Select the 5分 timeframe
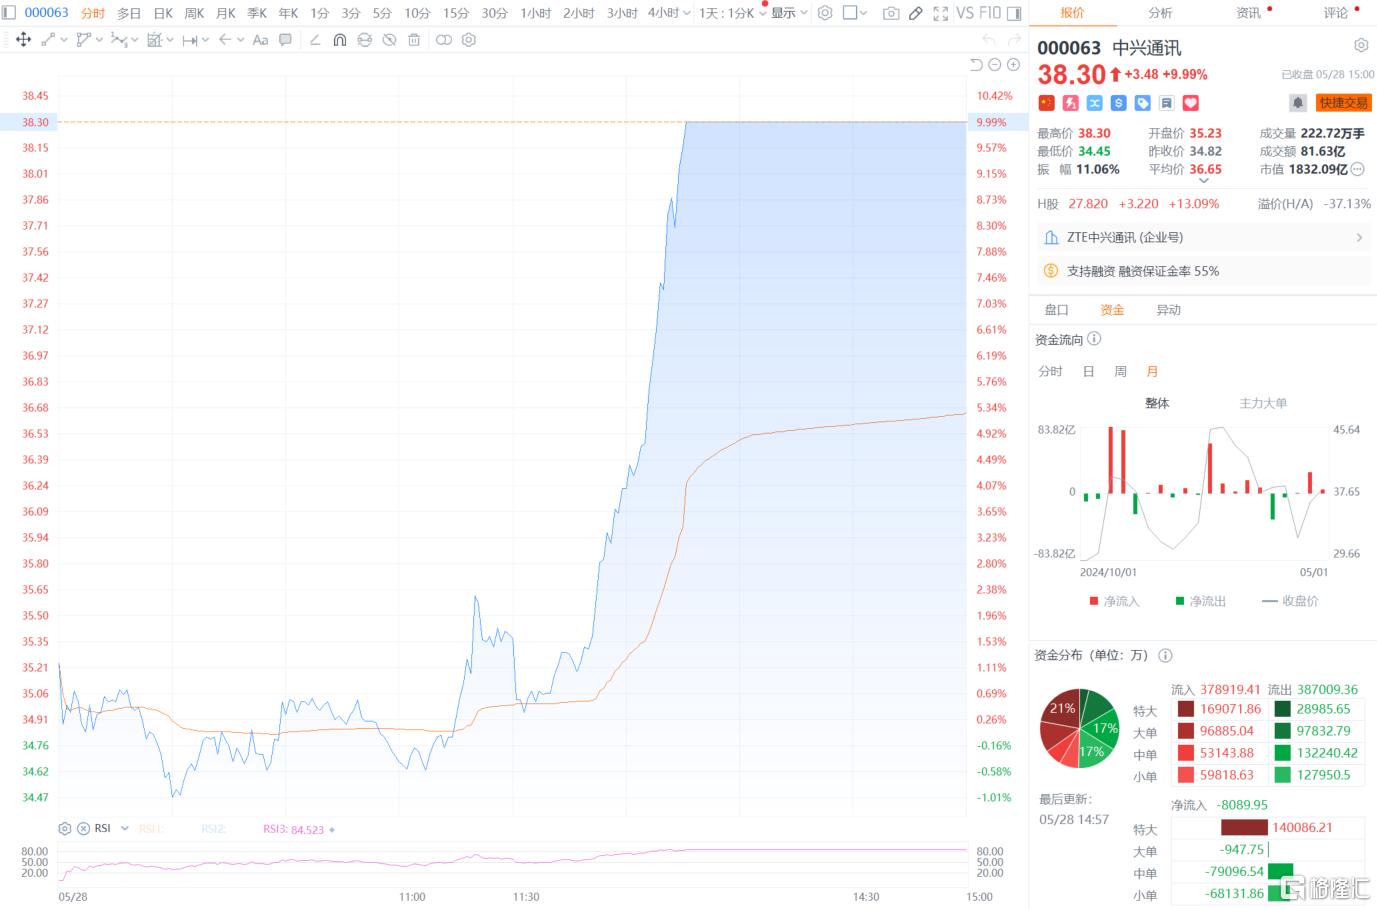The height and width of the screenshot is (909, 1377). click(382, 13)
